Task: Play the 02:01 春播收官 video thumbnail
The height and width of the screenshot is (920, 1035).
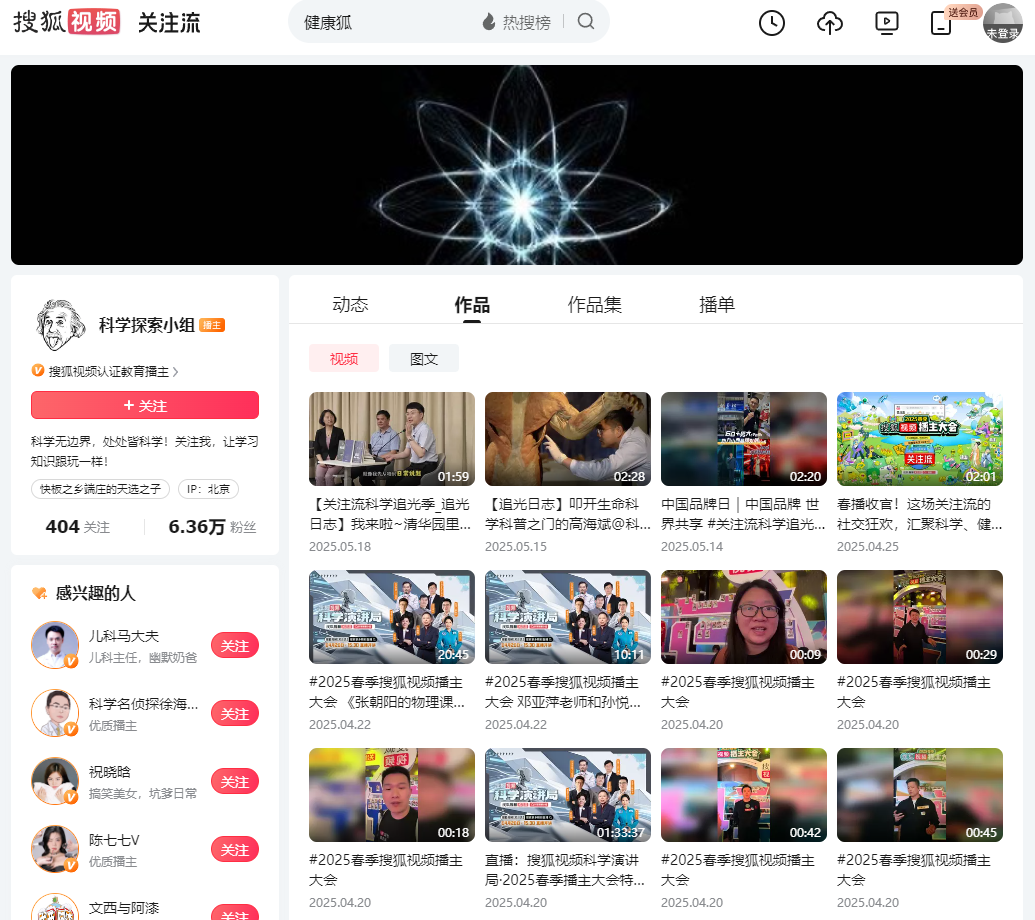Action: point(919,439)
